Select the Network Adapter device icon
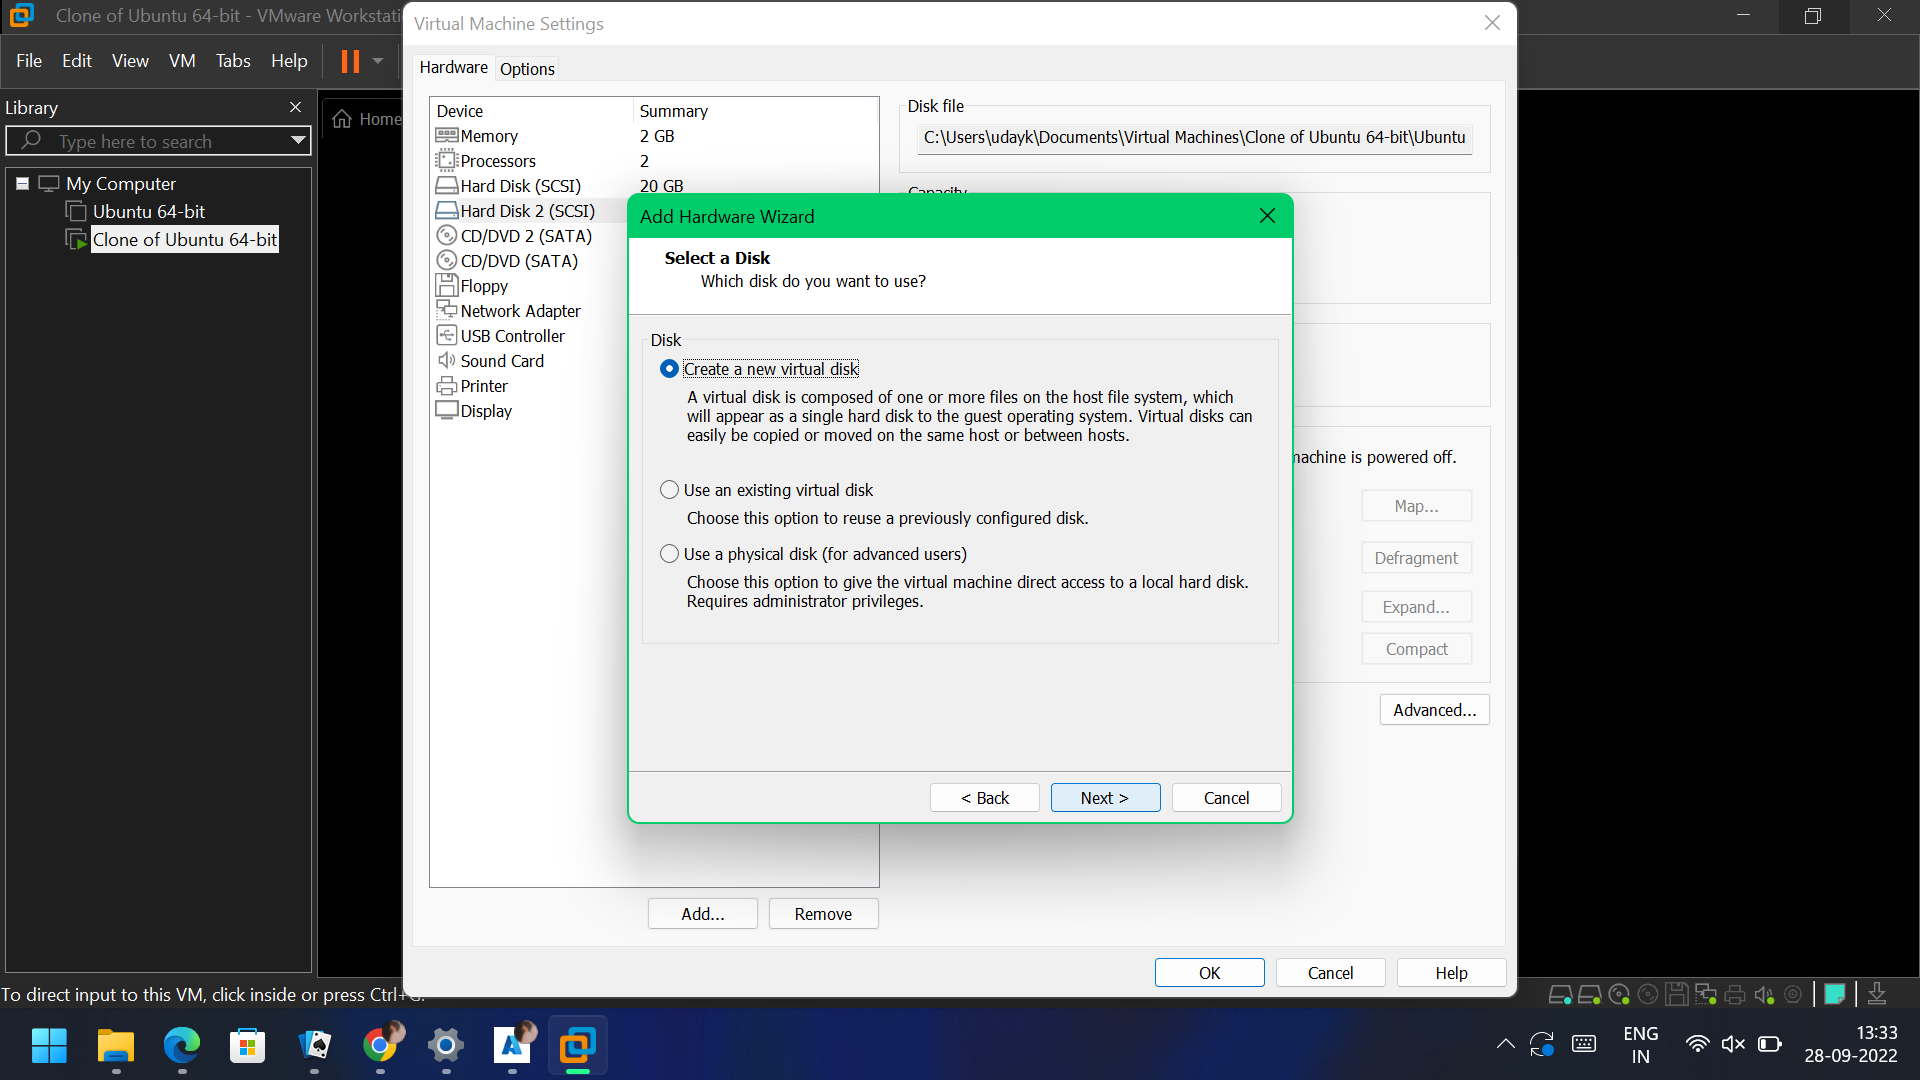 click(446, 311)
